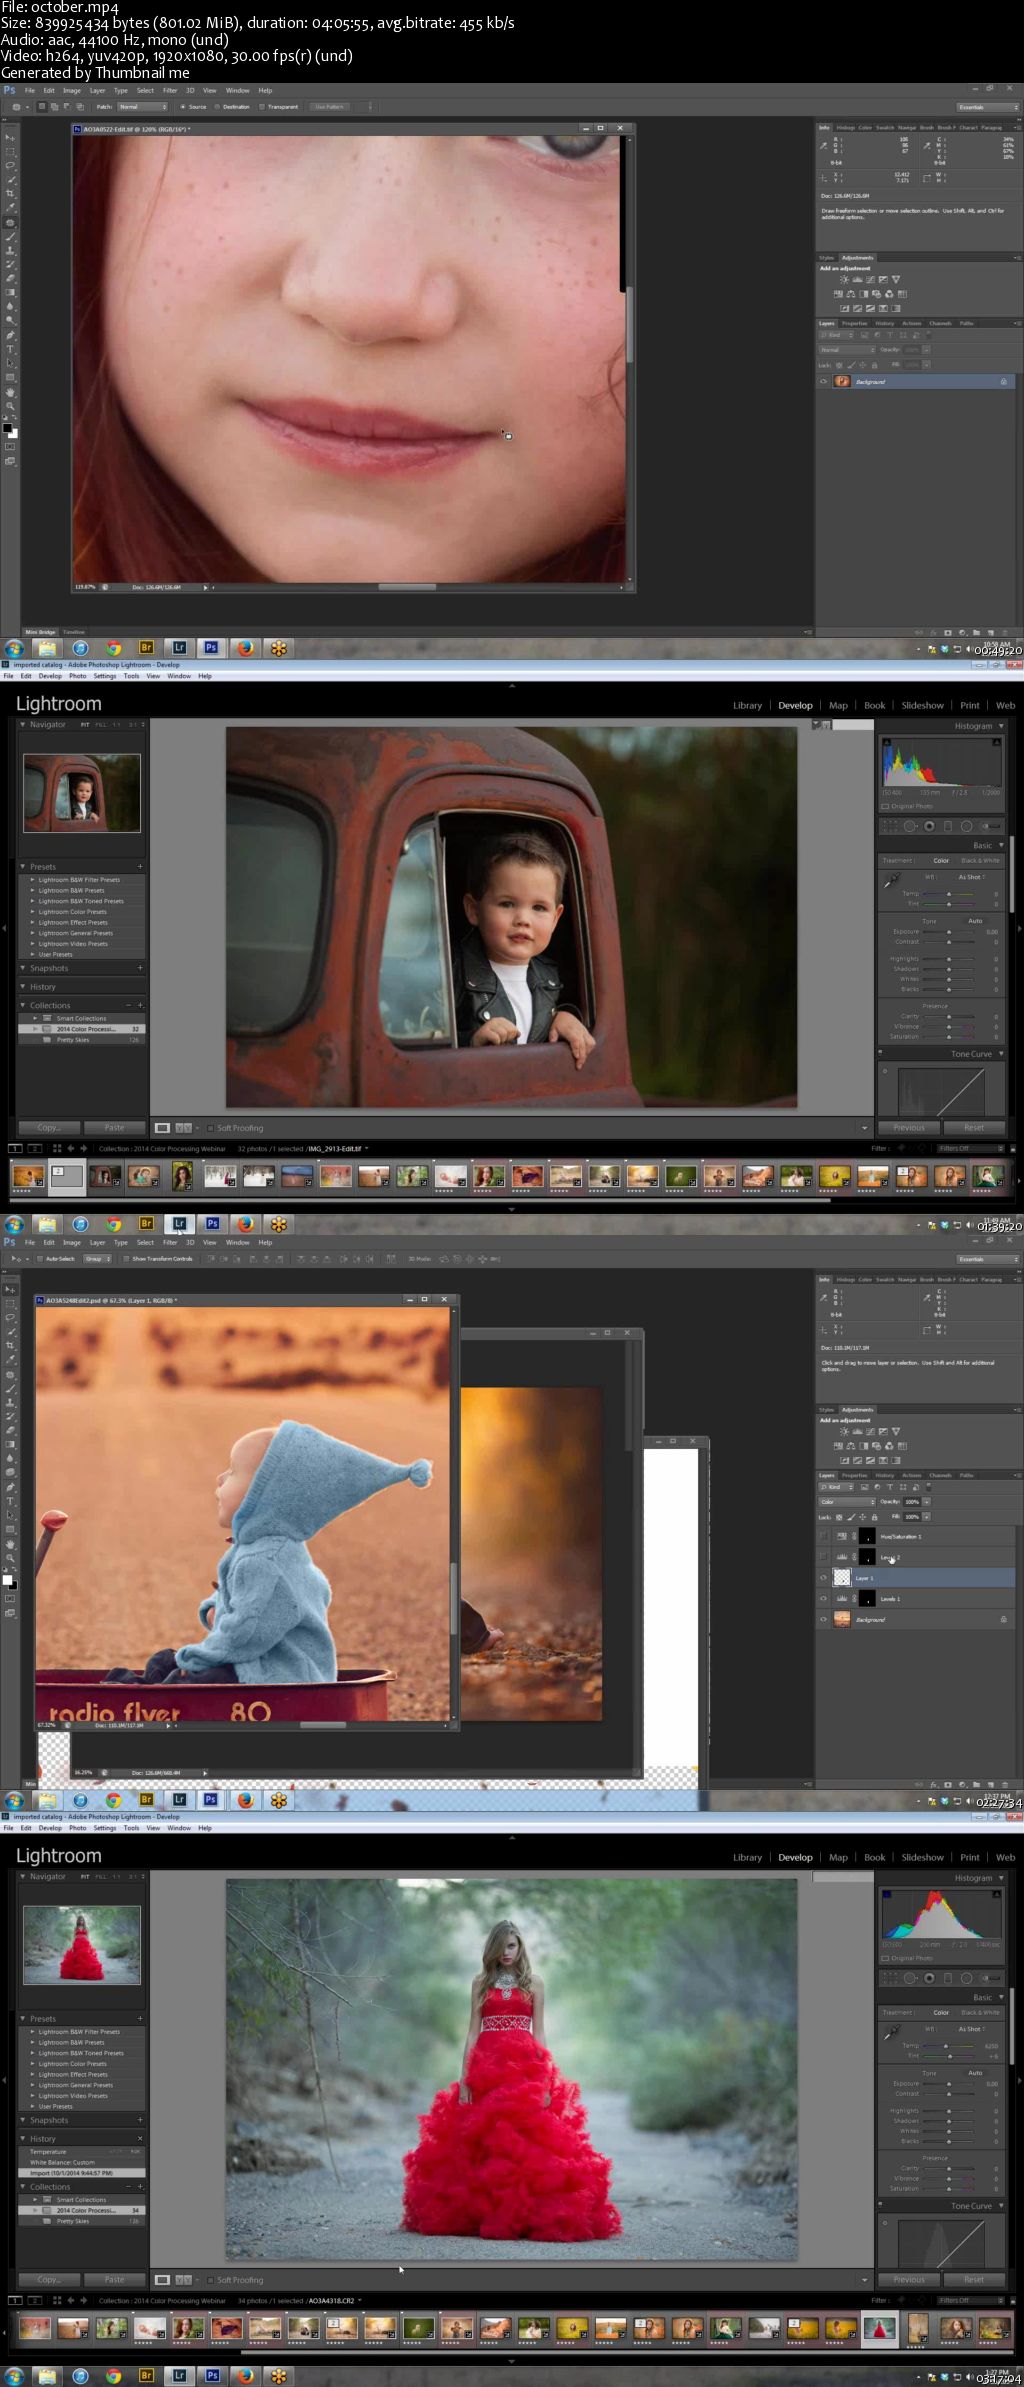Open Library module in truck-photo Lightroom frame
The width and height of the screenshot is (1024, 2387).
coord(747,705)
